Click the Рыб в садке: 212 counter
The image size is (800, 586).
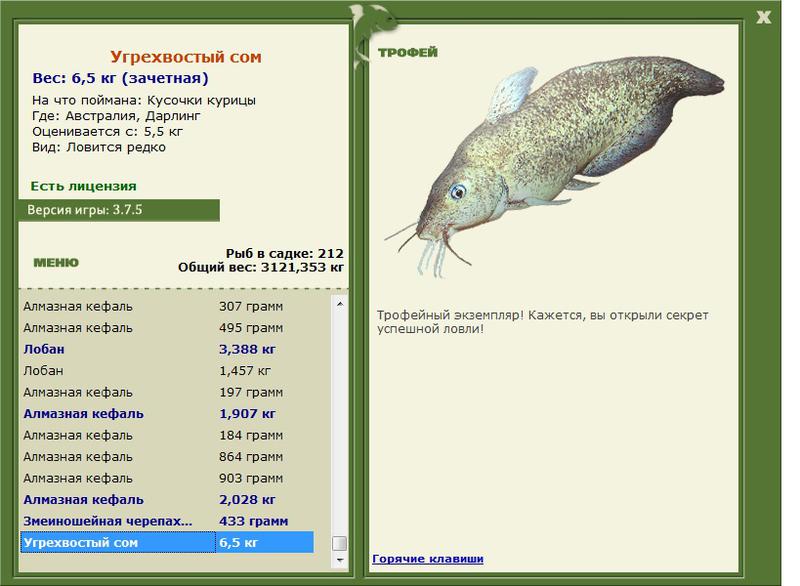[285, 253]
